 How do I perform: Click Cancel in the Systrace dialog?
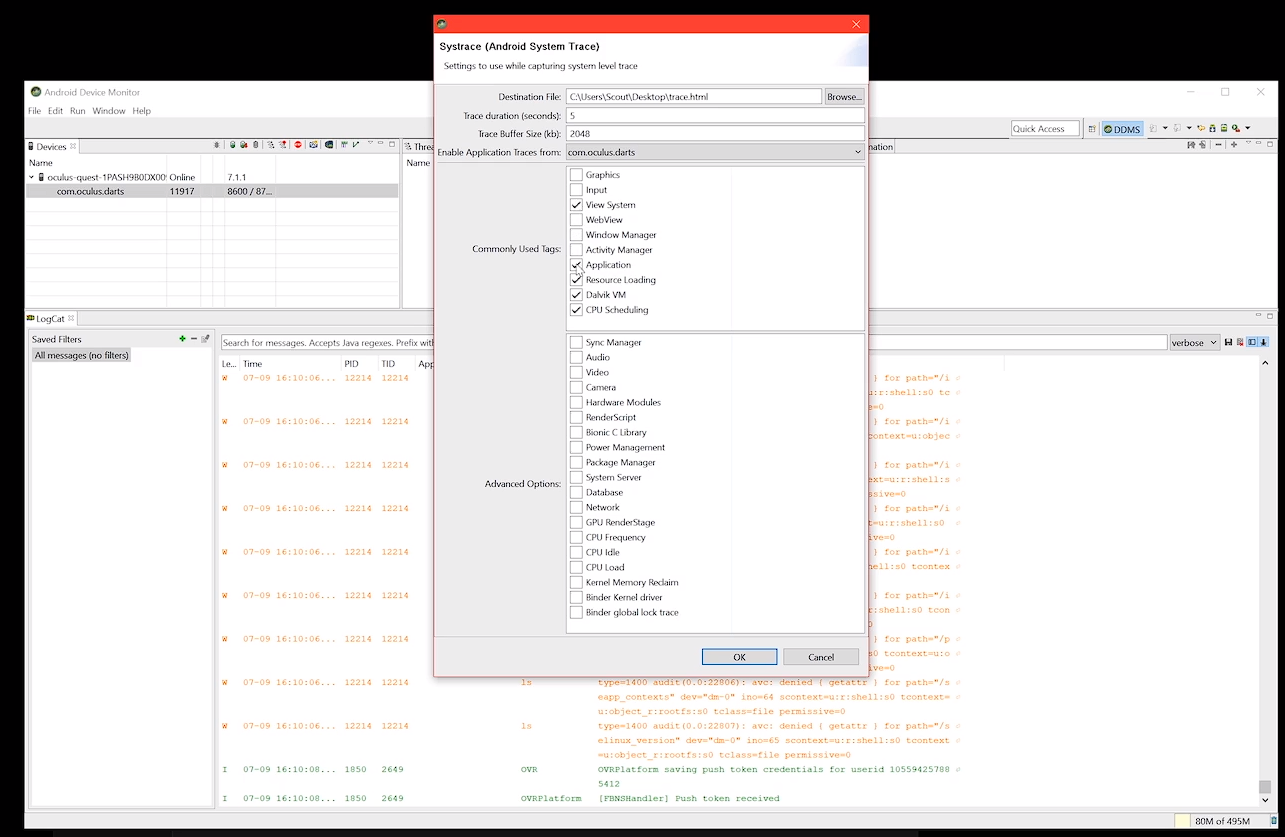821,657
